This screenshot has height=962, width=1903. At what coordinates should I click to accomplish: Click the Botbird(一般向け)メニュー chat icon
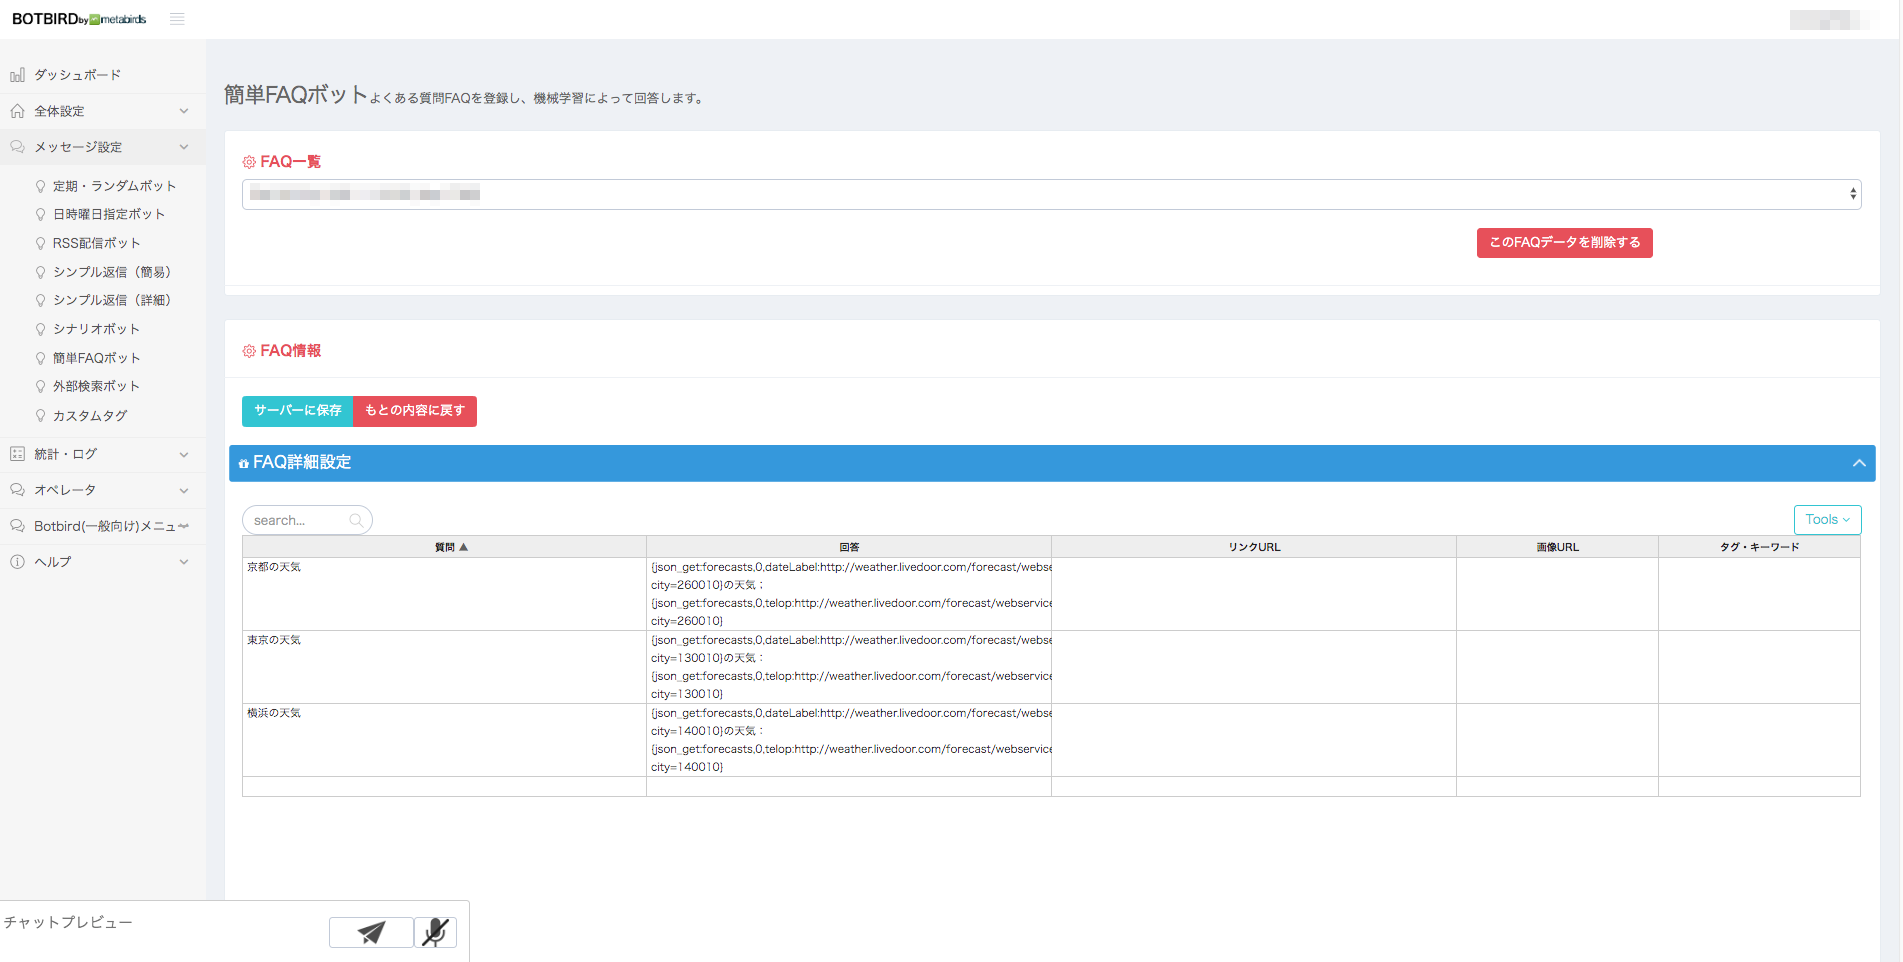pos(17,526)
